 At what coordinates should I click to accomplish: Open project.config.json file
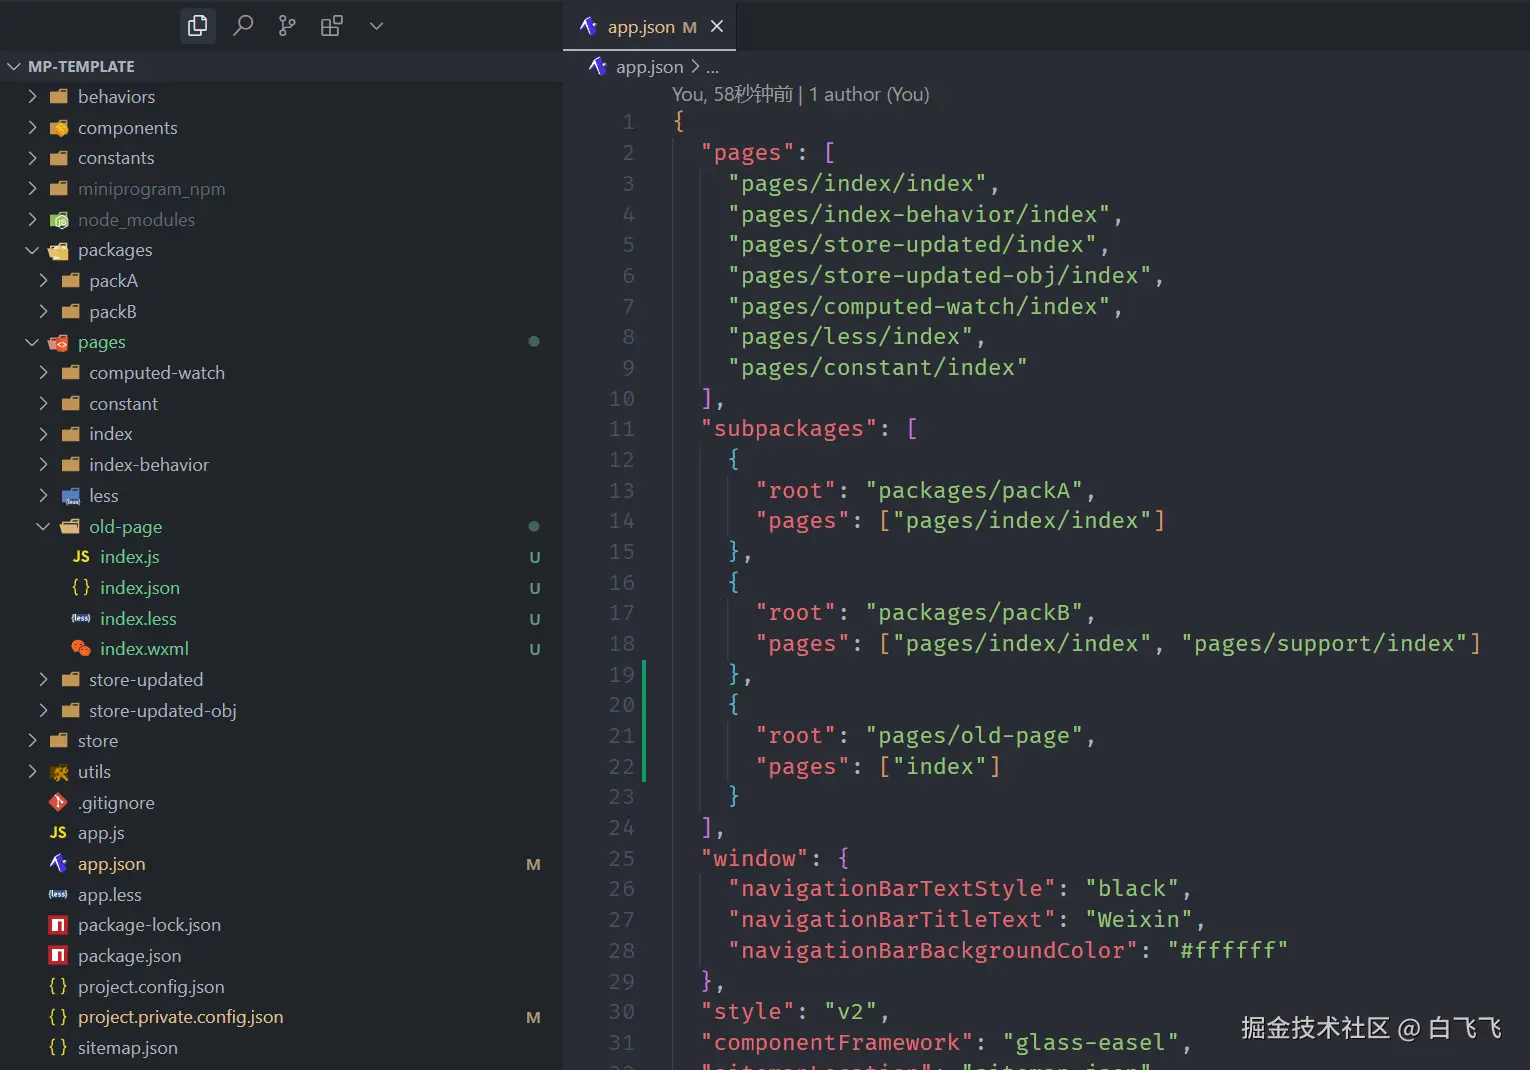point(151,987)
